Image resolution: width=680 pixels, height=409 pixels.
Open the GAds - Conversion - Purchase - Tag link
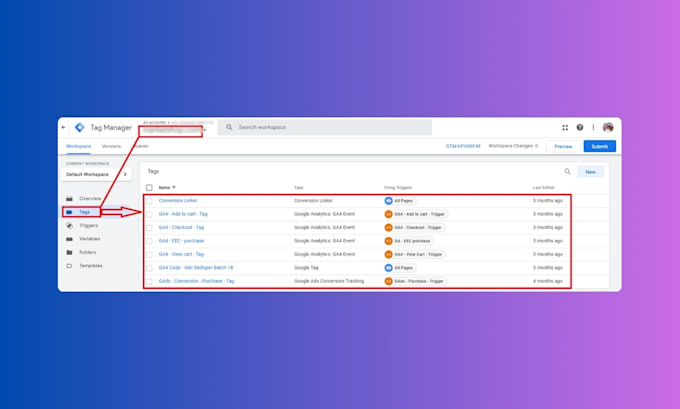pos(196,281)
